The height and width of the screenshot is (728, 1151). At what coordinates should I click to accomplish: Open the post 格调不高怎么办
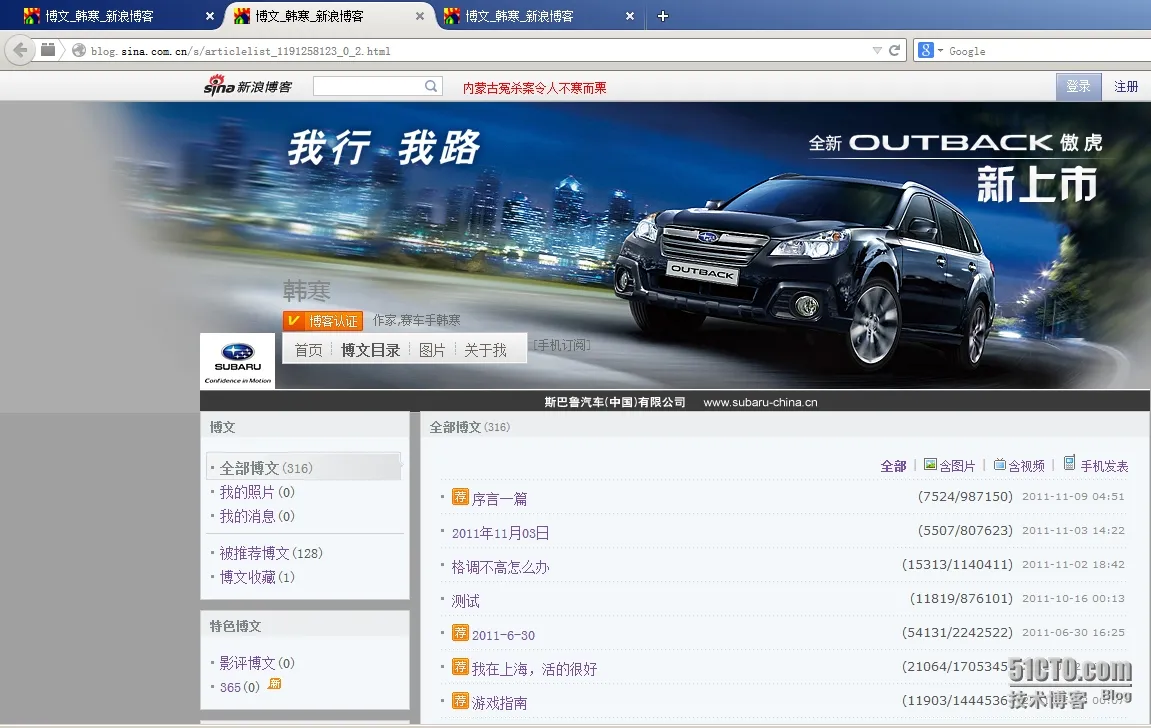click(500, 567)
